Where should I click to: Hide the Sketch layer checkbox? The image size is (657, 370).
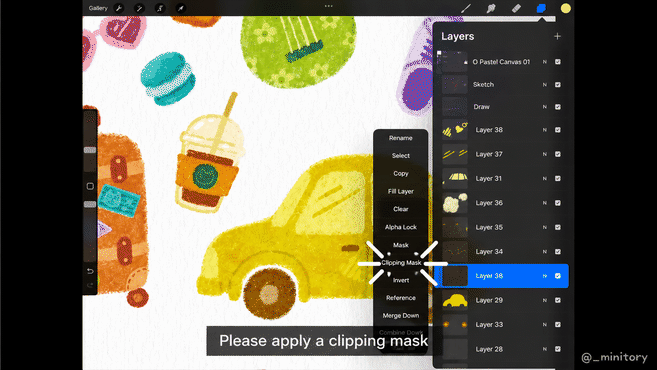[x=558, y=85]
